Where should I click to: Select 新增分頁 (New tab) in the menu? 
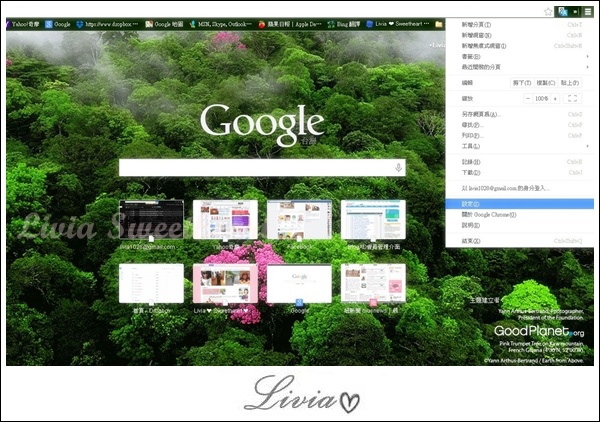520,24
